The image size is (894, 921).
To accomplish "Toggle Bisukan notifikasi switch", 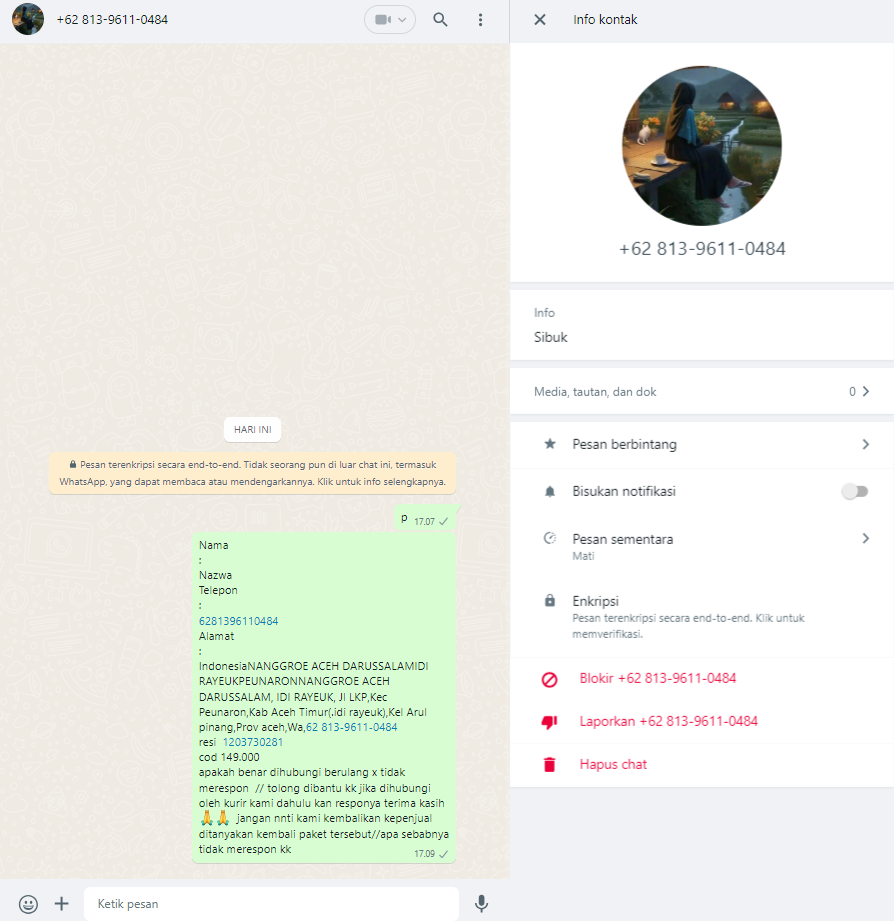I will (855, 491).
